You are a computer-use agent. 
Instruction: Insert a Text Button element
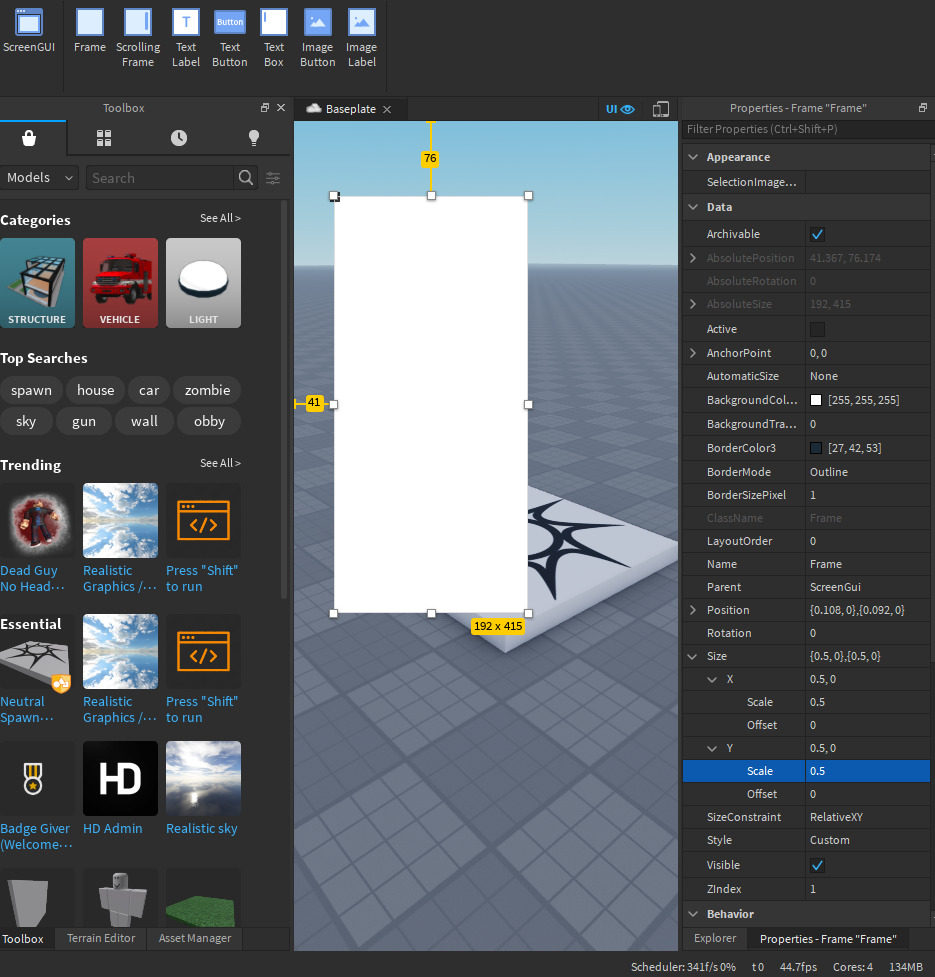coord(230,38)
